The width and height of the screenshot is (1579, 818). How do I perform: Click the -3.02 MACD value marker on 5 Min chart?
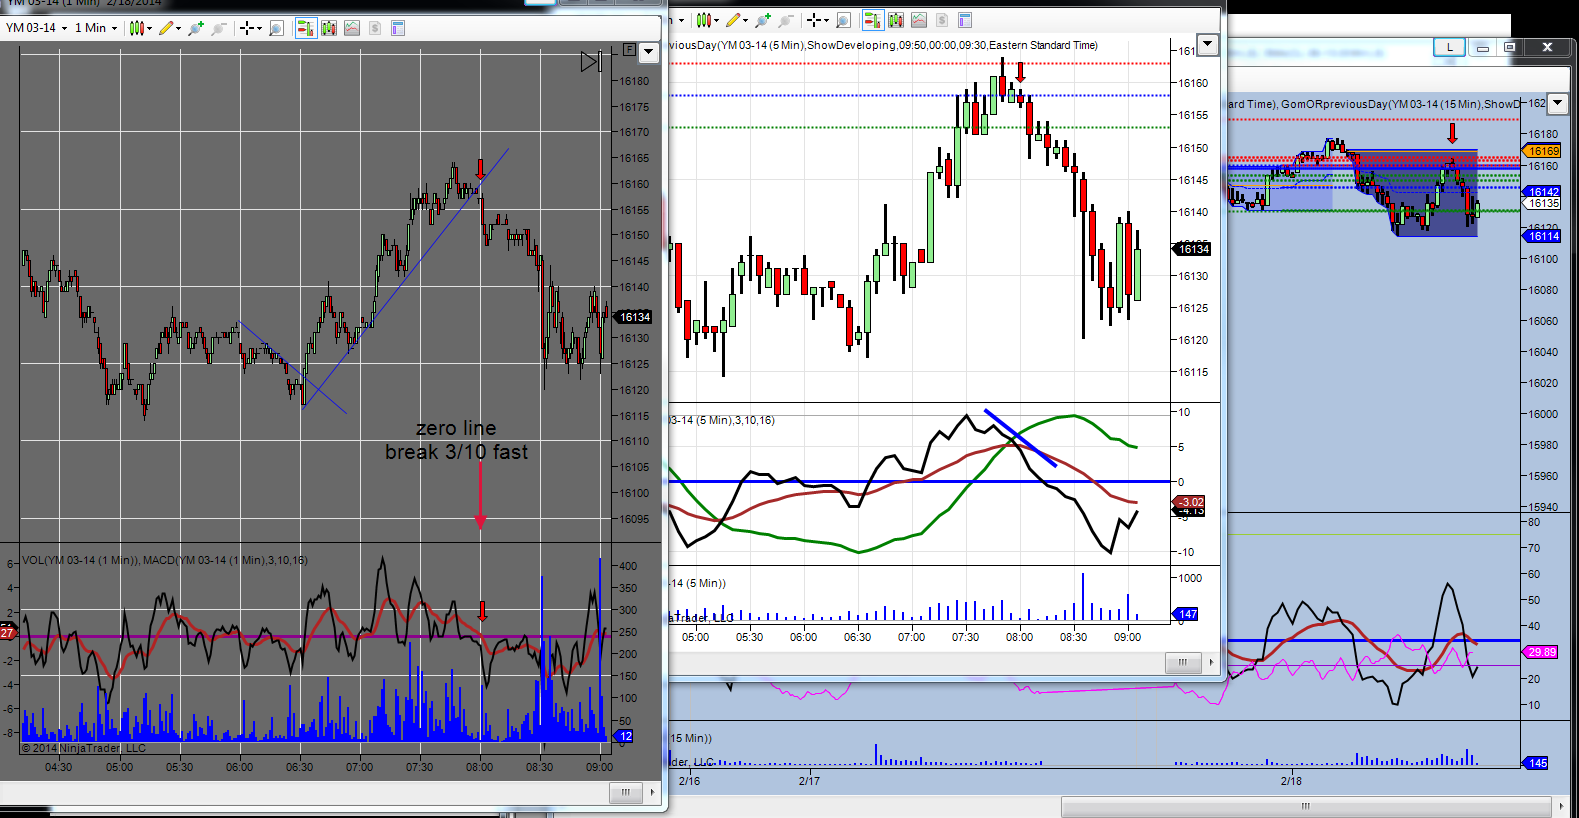tap(1190, 502)
